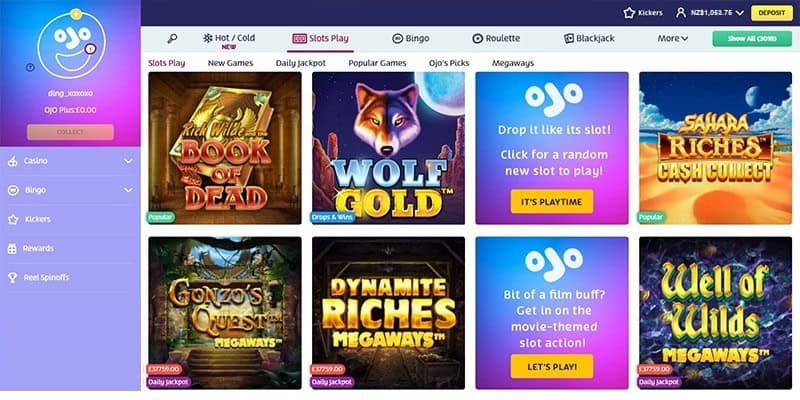
Task: Click the IT'S PLAYTIME button
Action: pos(552,202)
